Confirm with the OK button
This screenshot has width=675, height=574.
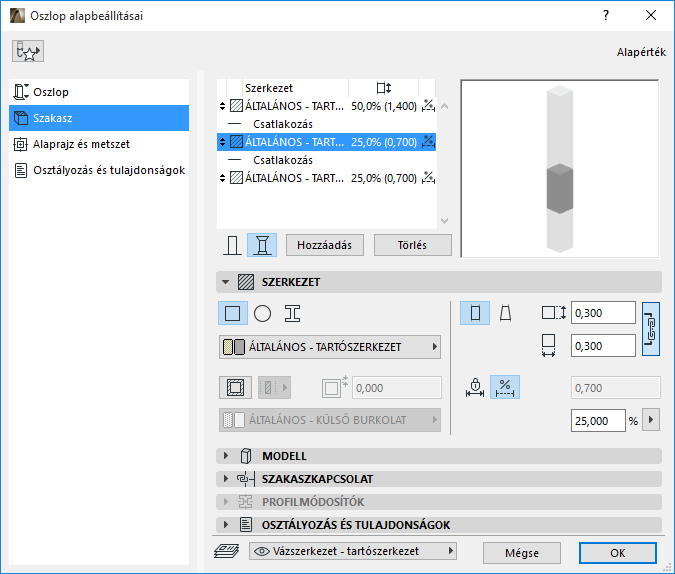[618, 553]
